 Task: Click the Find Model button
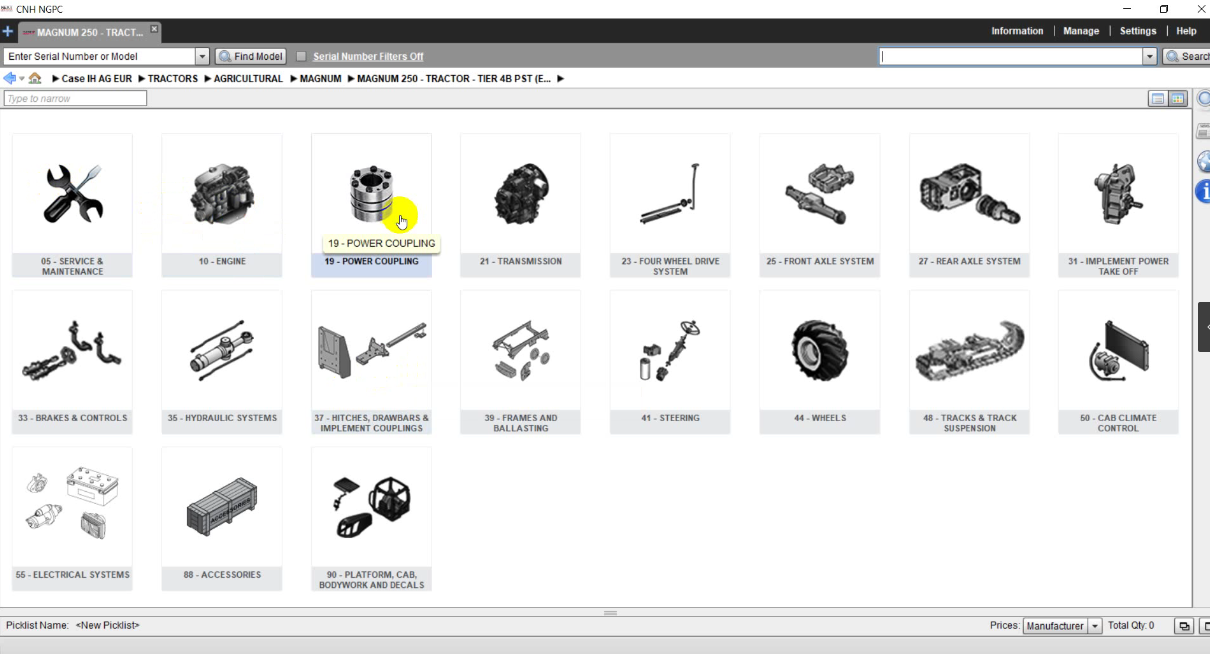point(251,57)
